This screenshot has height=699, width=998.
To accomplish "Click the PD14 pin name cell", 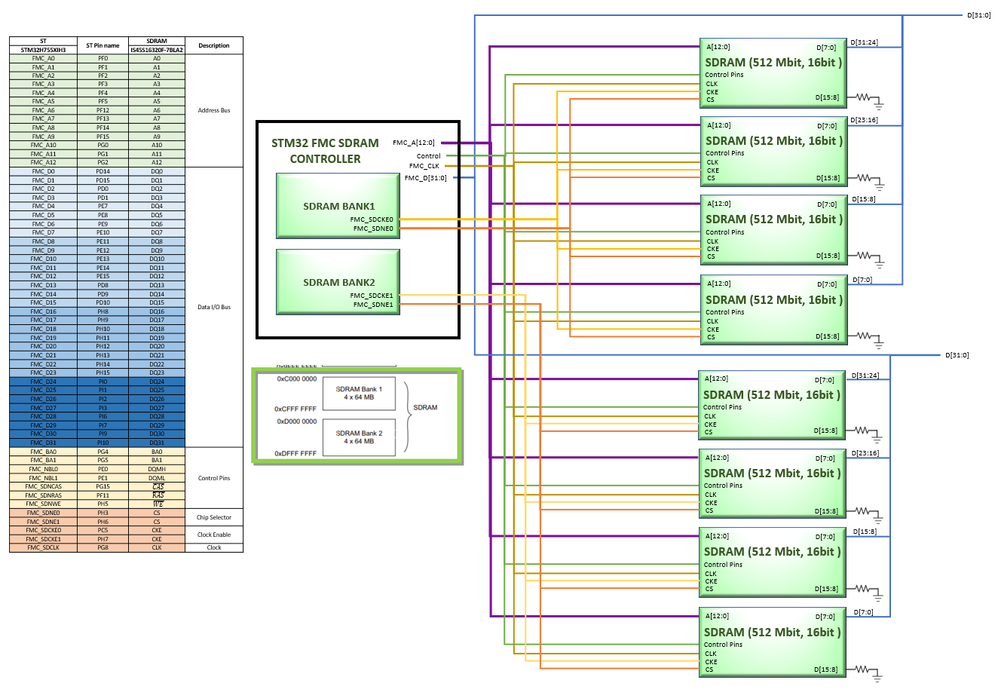I will tap(102, 171).
